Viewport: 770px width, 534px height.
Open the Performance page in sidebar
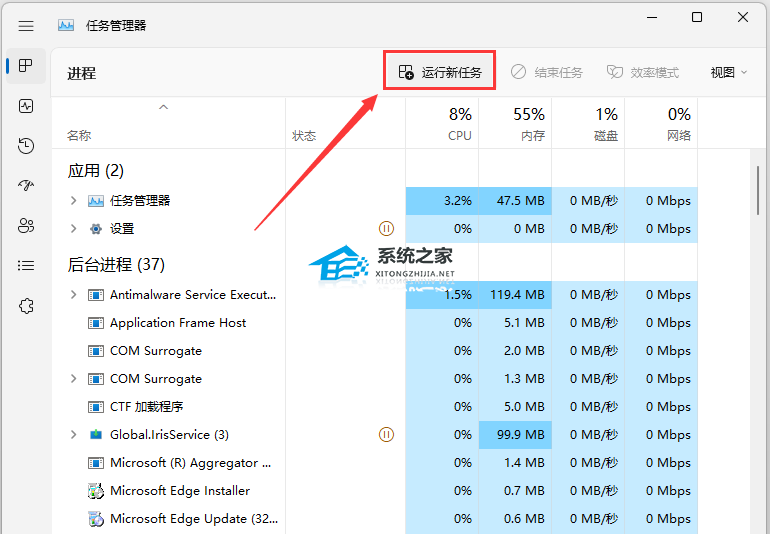tap(26, 106)
